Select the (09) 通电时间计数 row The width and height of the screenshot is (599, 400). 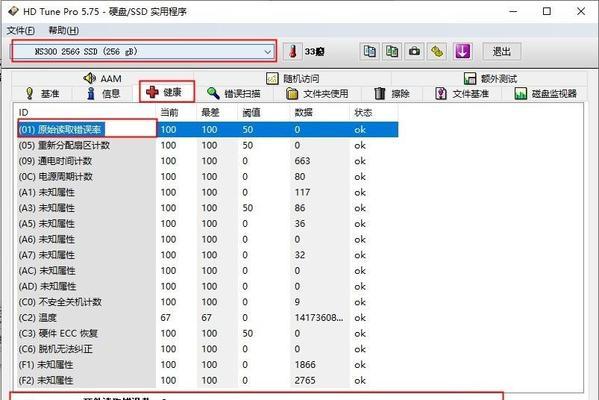click(x=207, y=161)
